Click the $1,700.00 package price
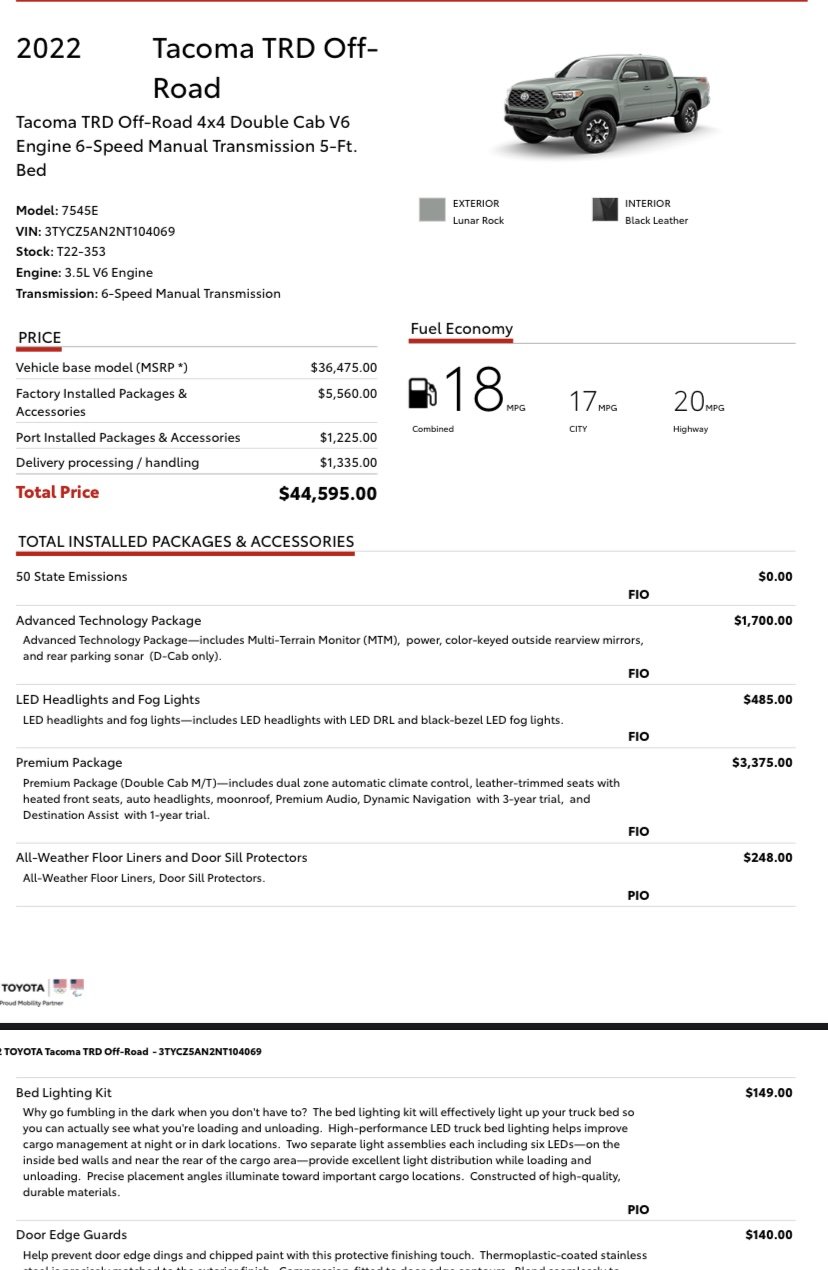Viewport: 828px width, 1270px height. [763, 621]
